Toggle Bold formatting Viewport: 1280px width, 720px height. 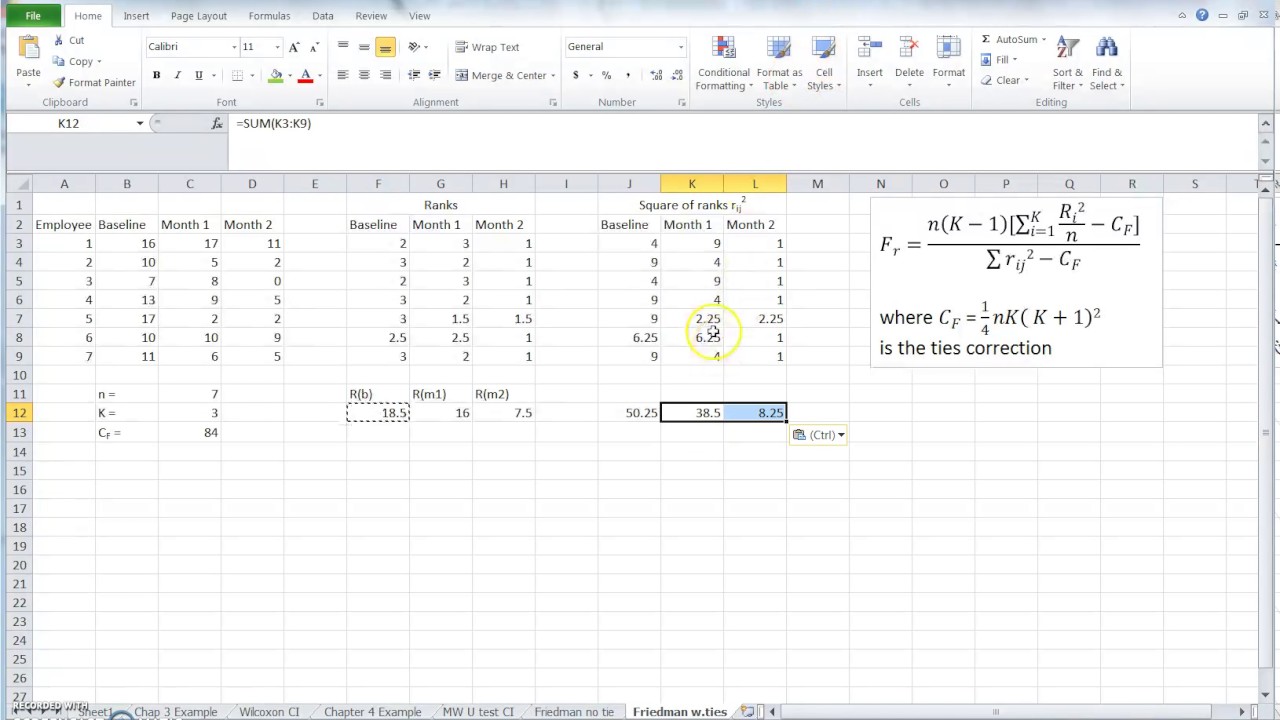(156, 76)
